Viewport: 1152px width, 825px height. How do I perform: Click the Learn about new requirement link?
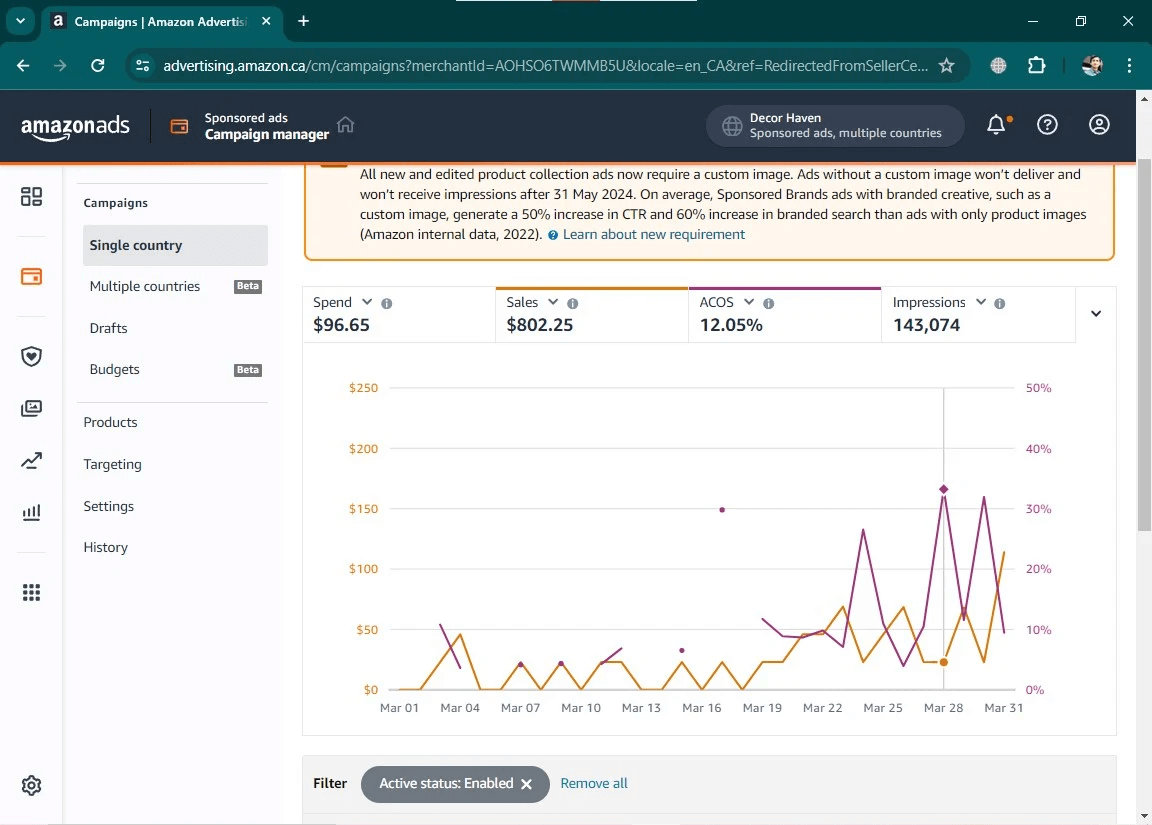[653, 234]
